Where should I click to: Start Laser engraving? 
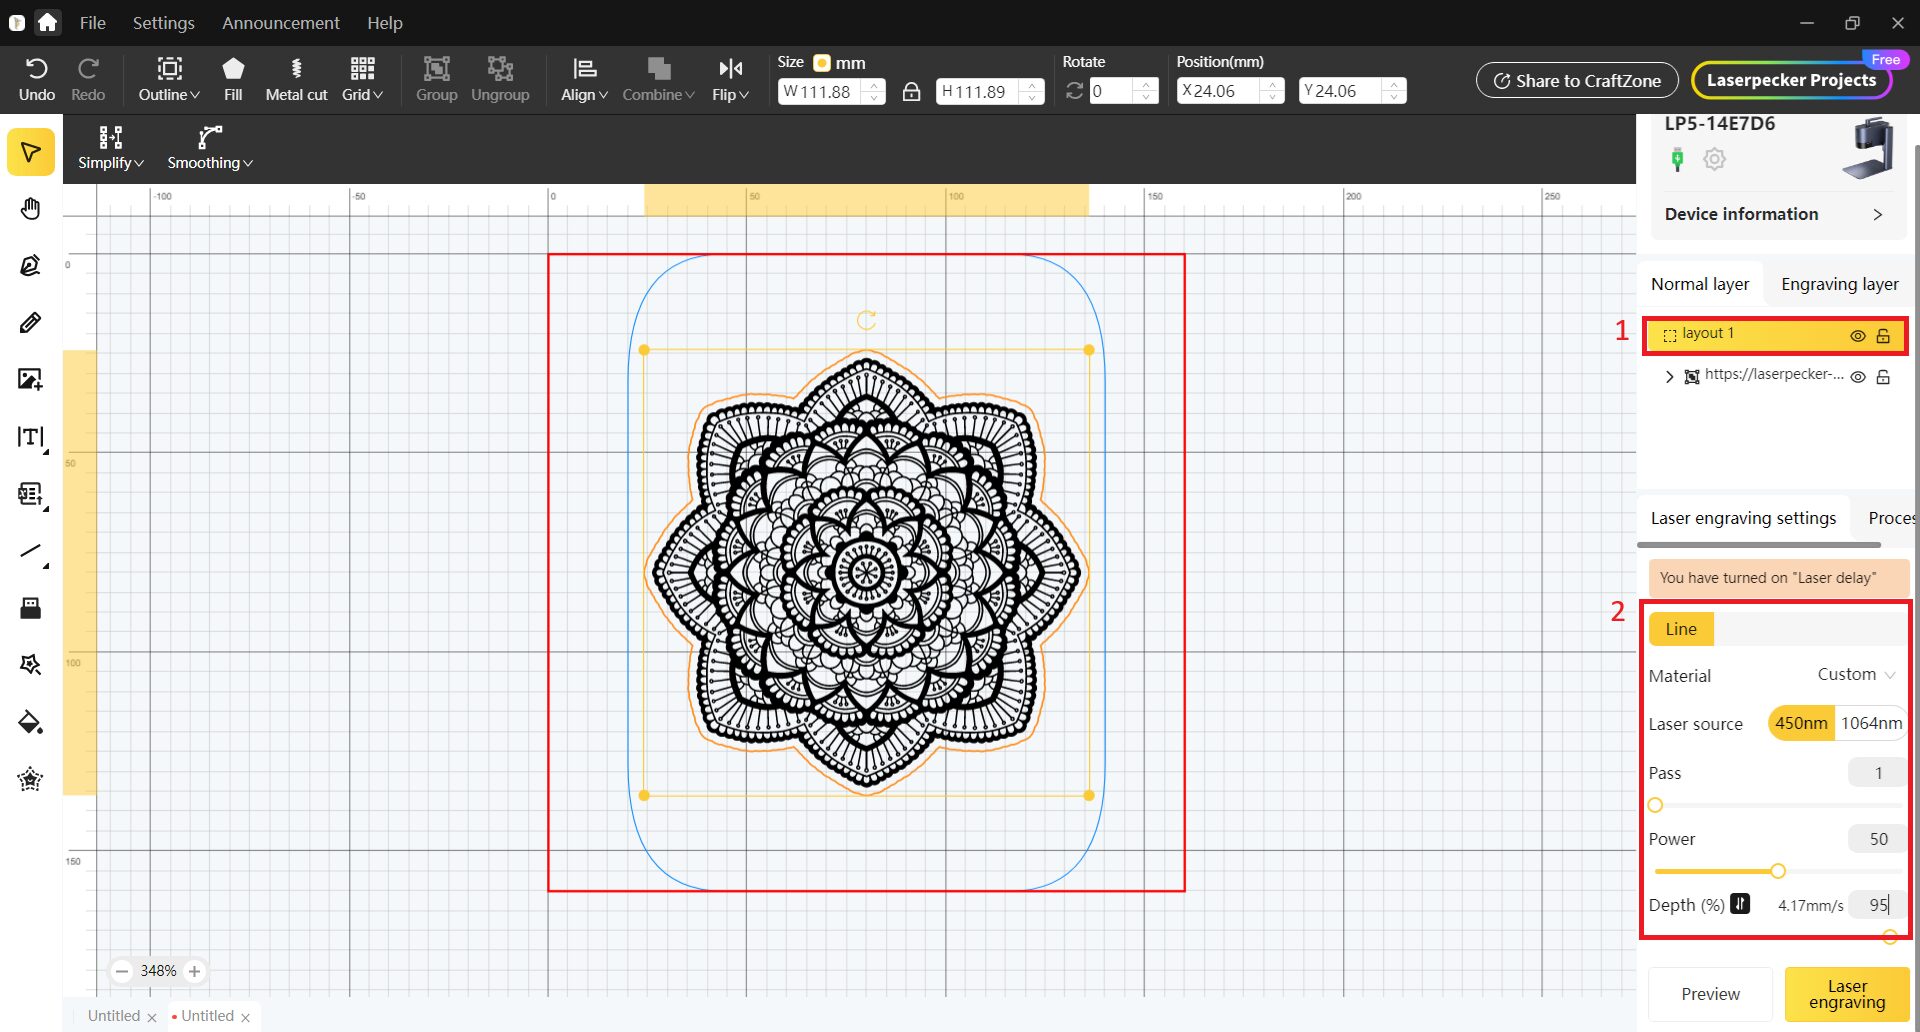click(x=1846, y=994)
